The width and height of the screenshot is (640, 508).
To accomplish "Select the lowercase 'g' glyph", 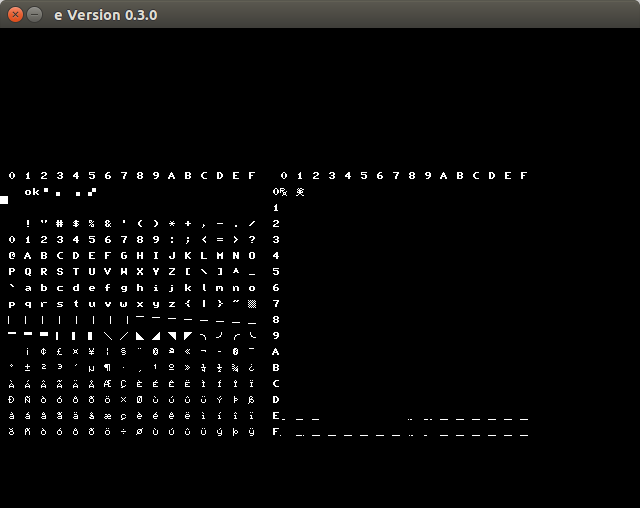I will [124, 288].
